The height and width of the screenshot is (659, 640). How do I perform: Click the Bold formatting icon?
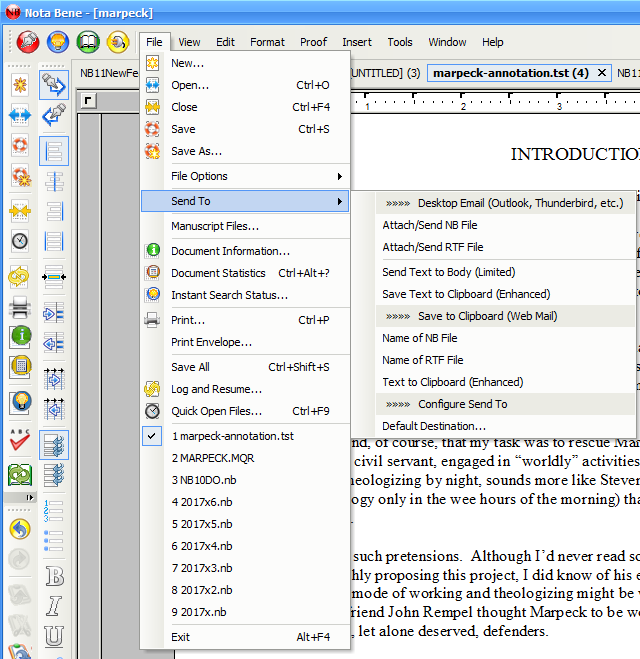pos(54,577)
